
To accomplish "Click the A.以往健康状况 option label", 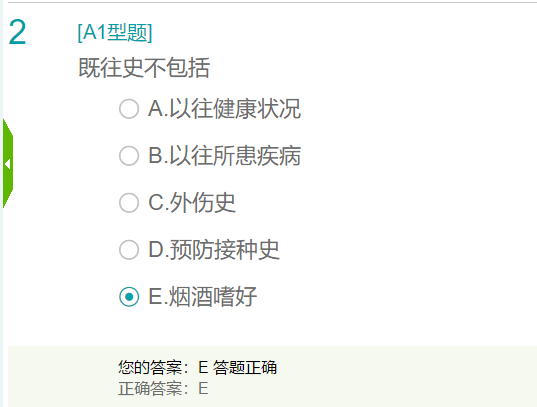I will point(224,109).
